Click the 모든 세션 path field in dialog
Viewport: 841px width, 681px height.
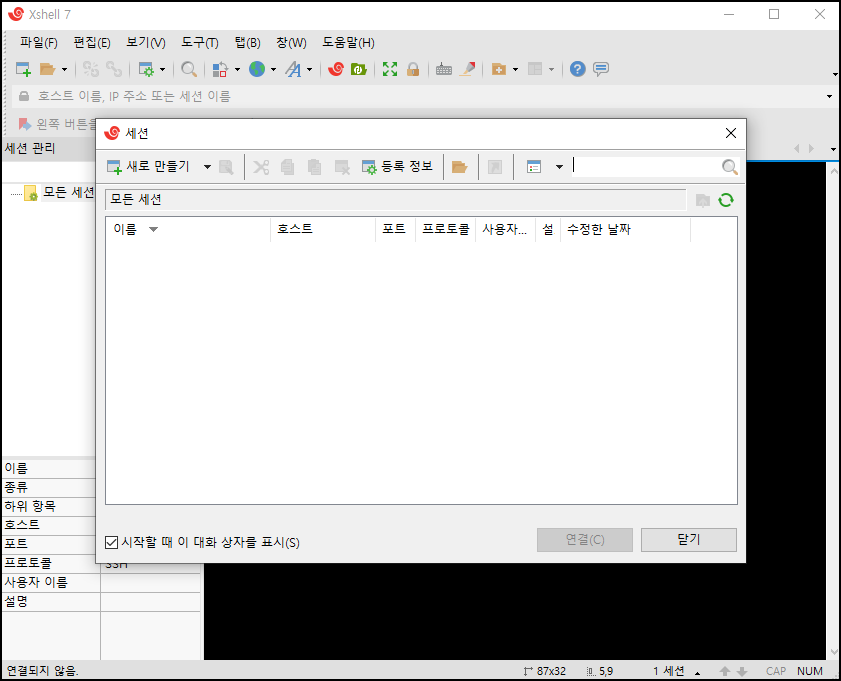coord(396,199)
